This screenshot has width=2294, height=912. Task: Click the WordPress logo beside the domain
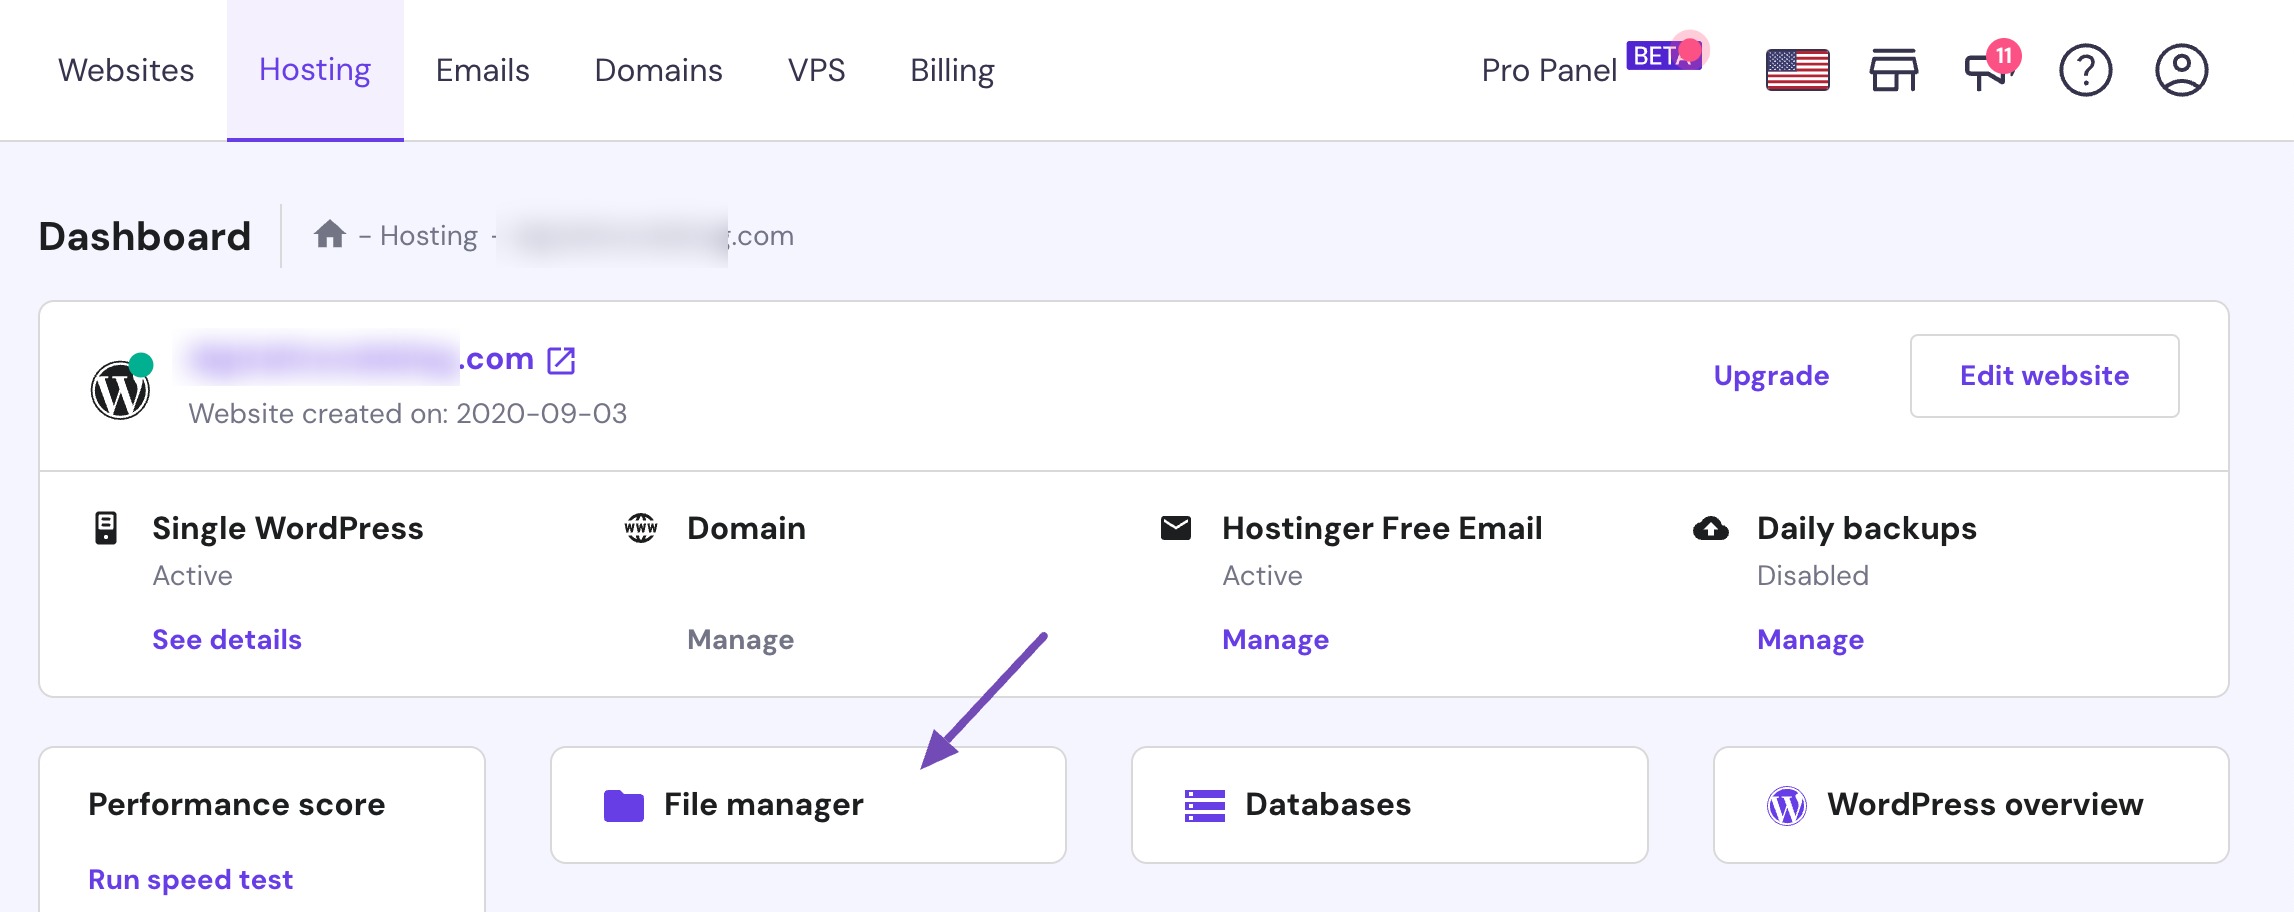pyautogui.click(x=120, y=390)
